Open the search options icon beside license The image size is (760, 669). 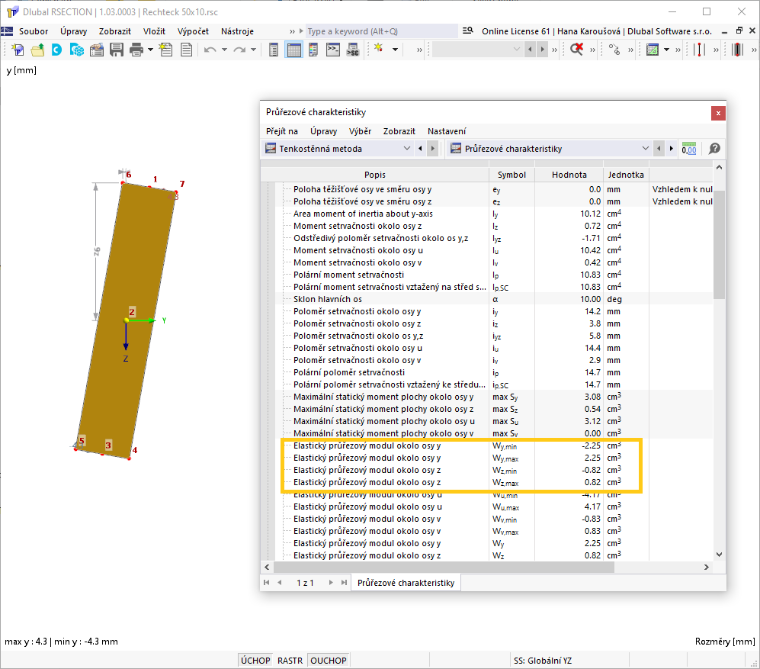[x=468, y=31]
